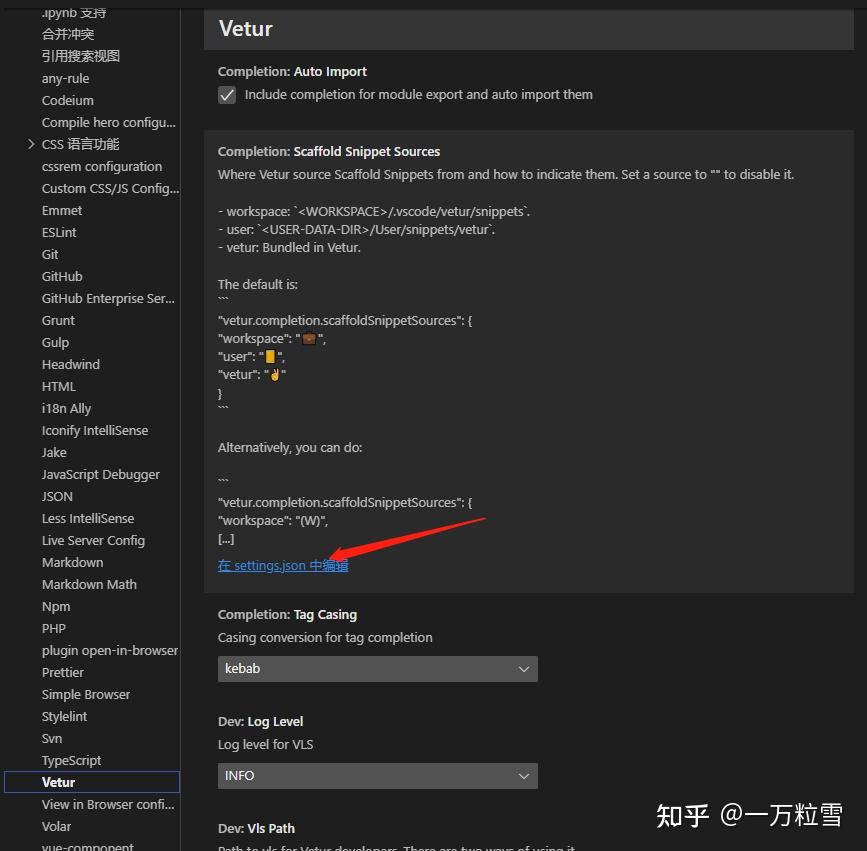This screenshot has width=867, height=851.
Task: Select the Emmet settings section
Action: [61, 210]
